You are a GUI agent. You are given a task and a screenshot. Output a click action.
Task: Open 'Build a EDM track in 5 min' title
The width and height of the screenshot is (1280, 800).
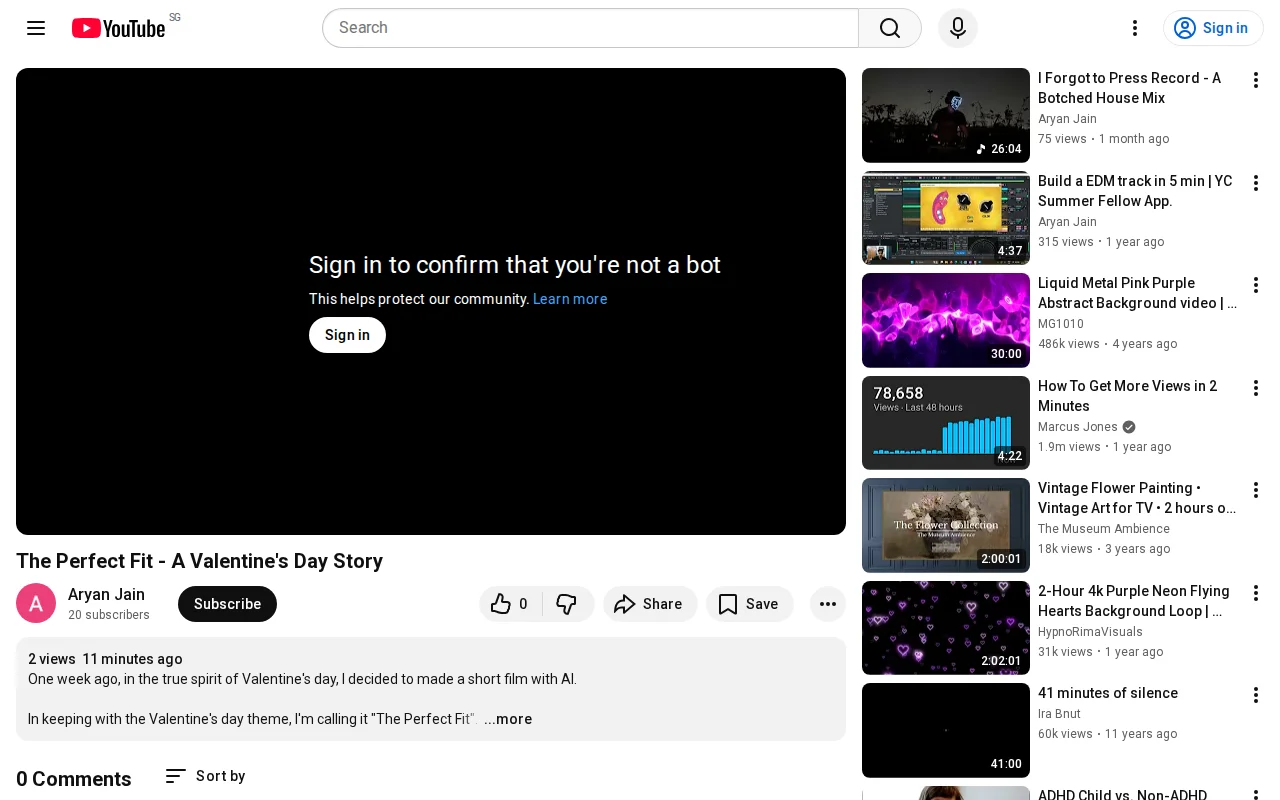click(1136, 191)
